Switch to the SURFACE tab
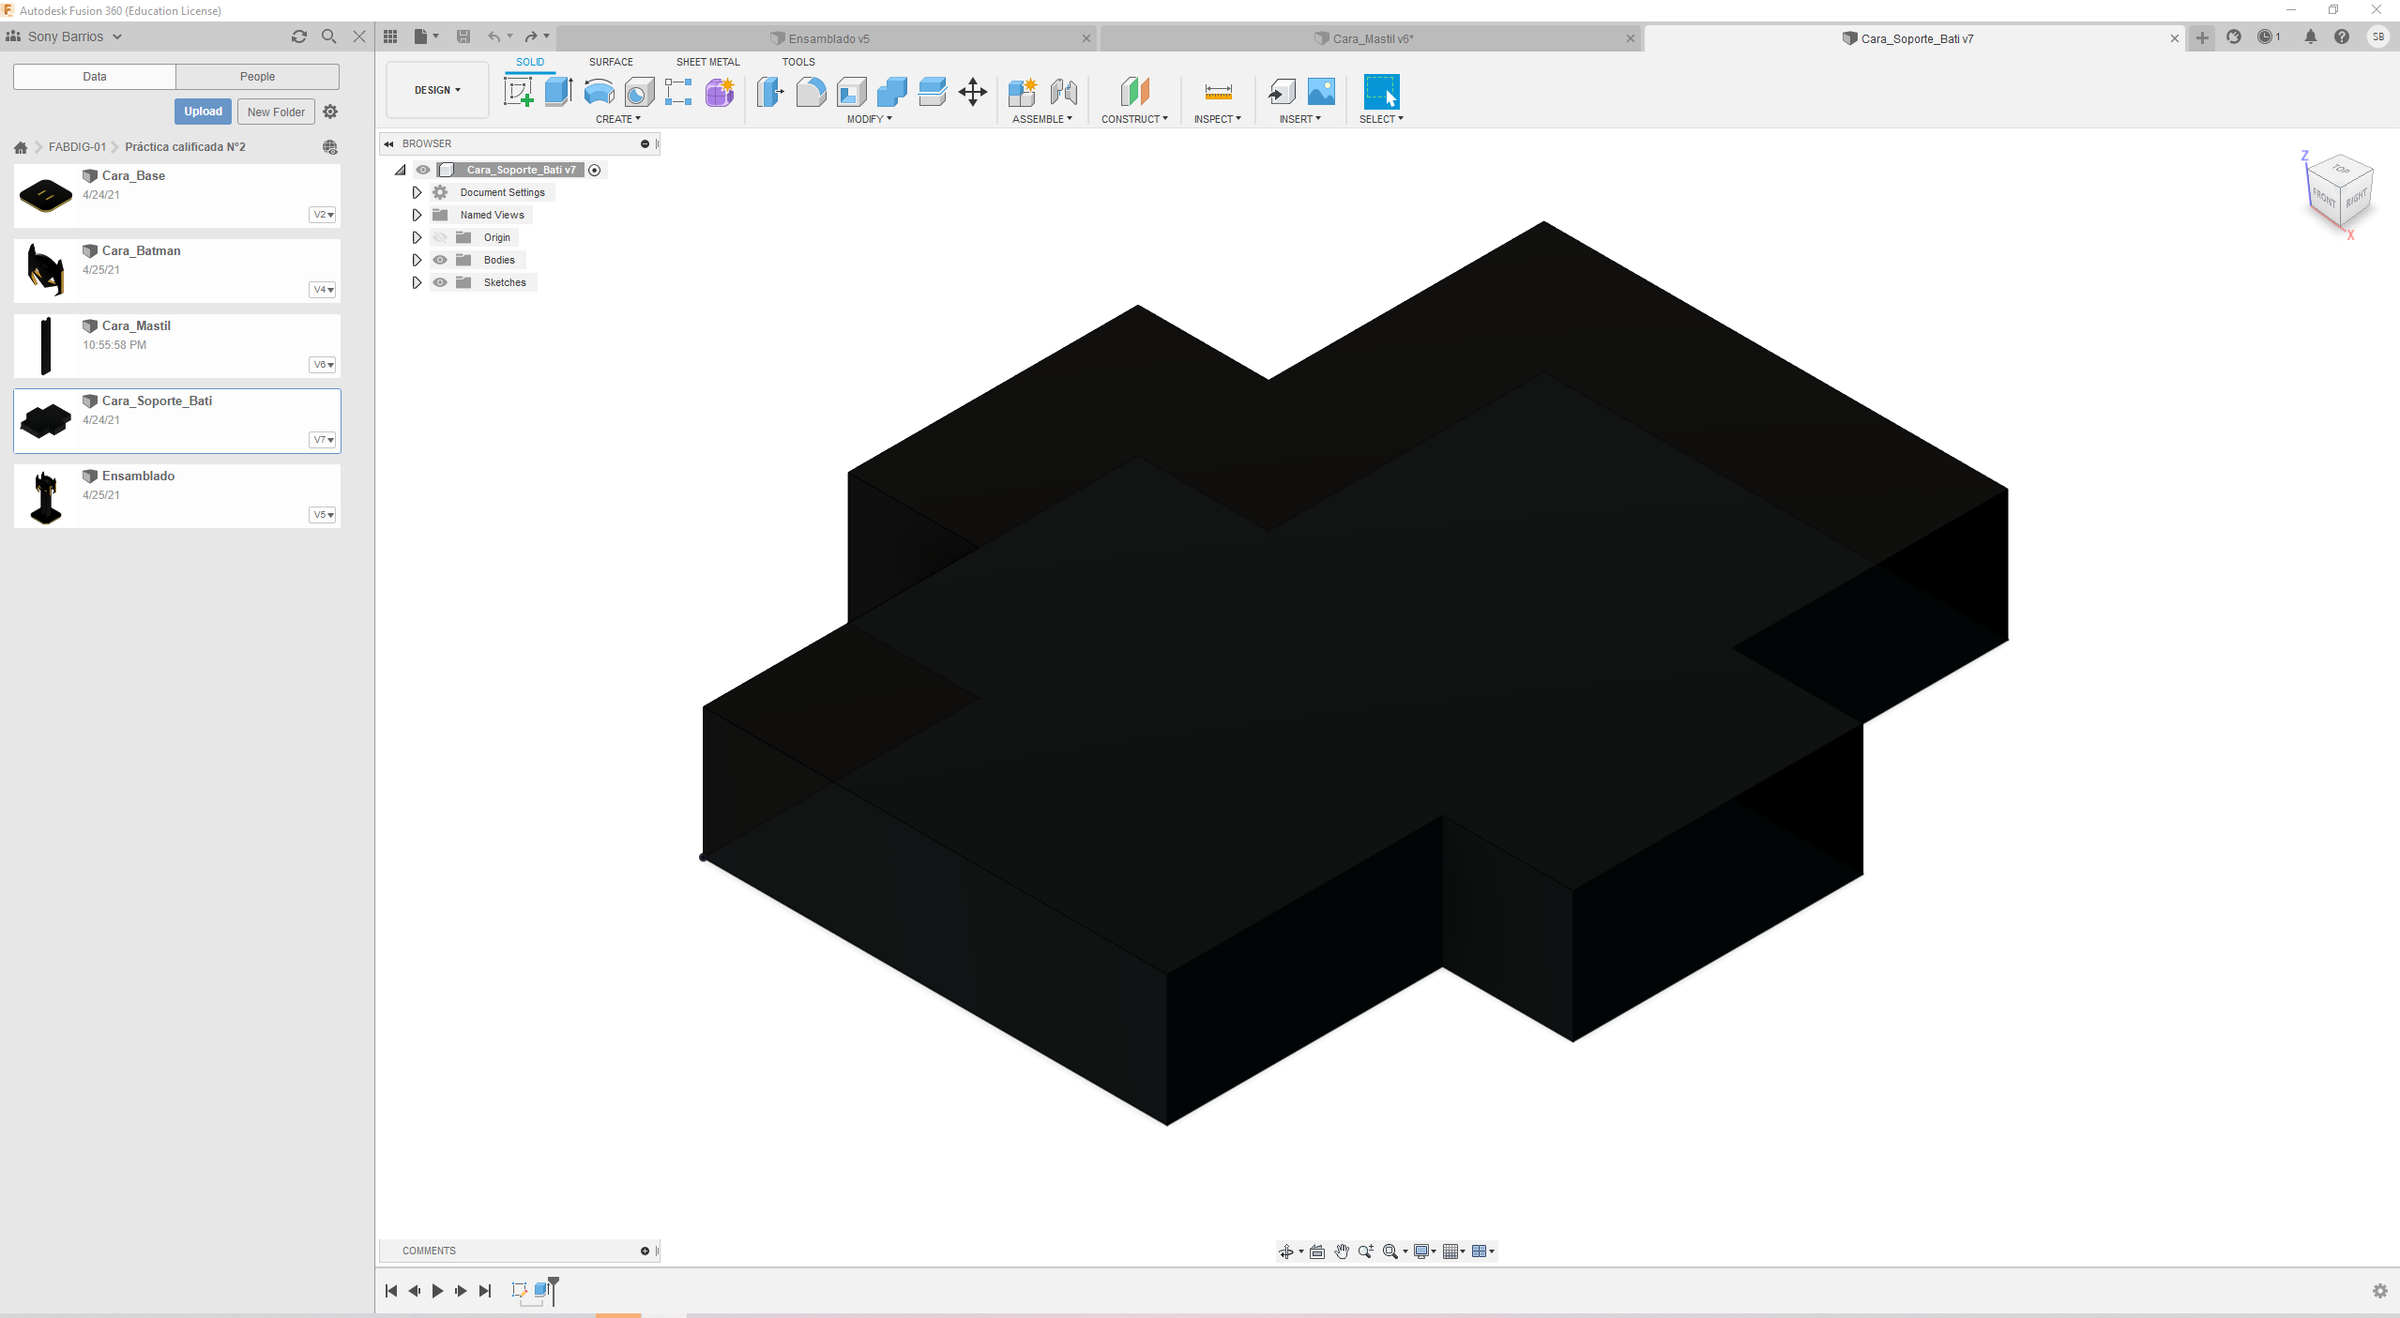Viewport: 2400px width, 1318px height. pos(611,62)
